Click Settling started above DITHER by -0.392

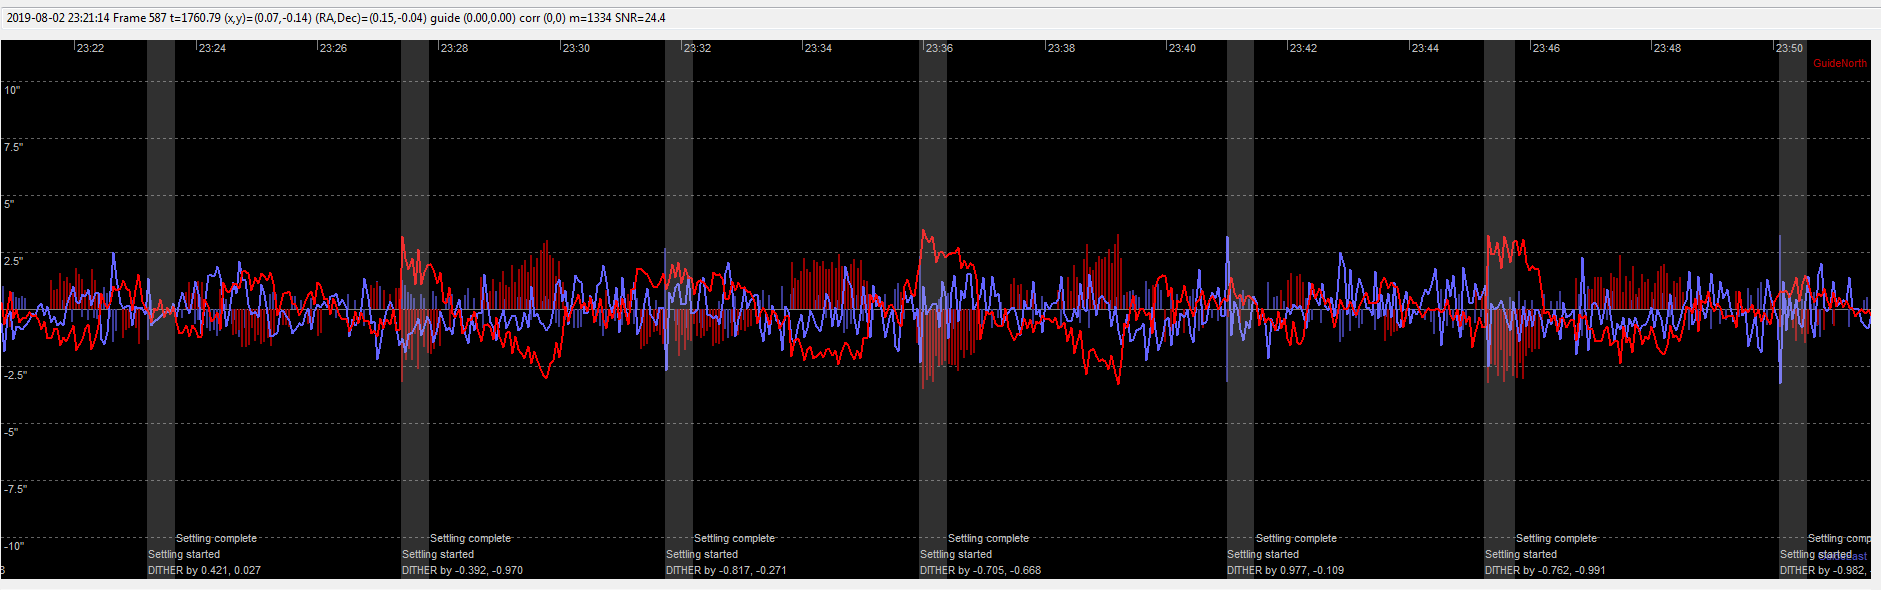point(438,554)
